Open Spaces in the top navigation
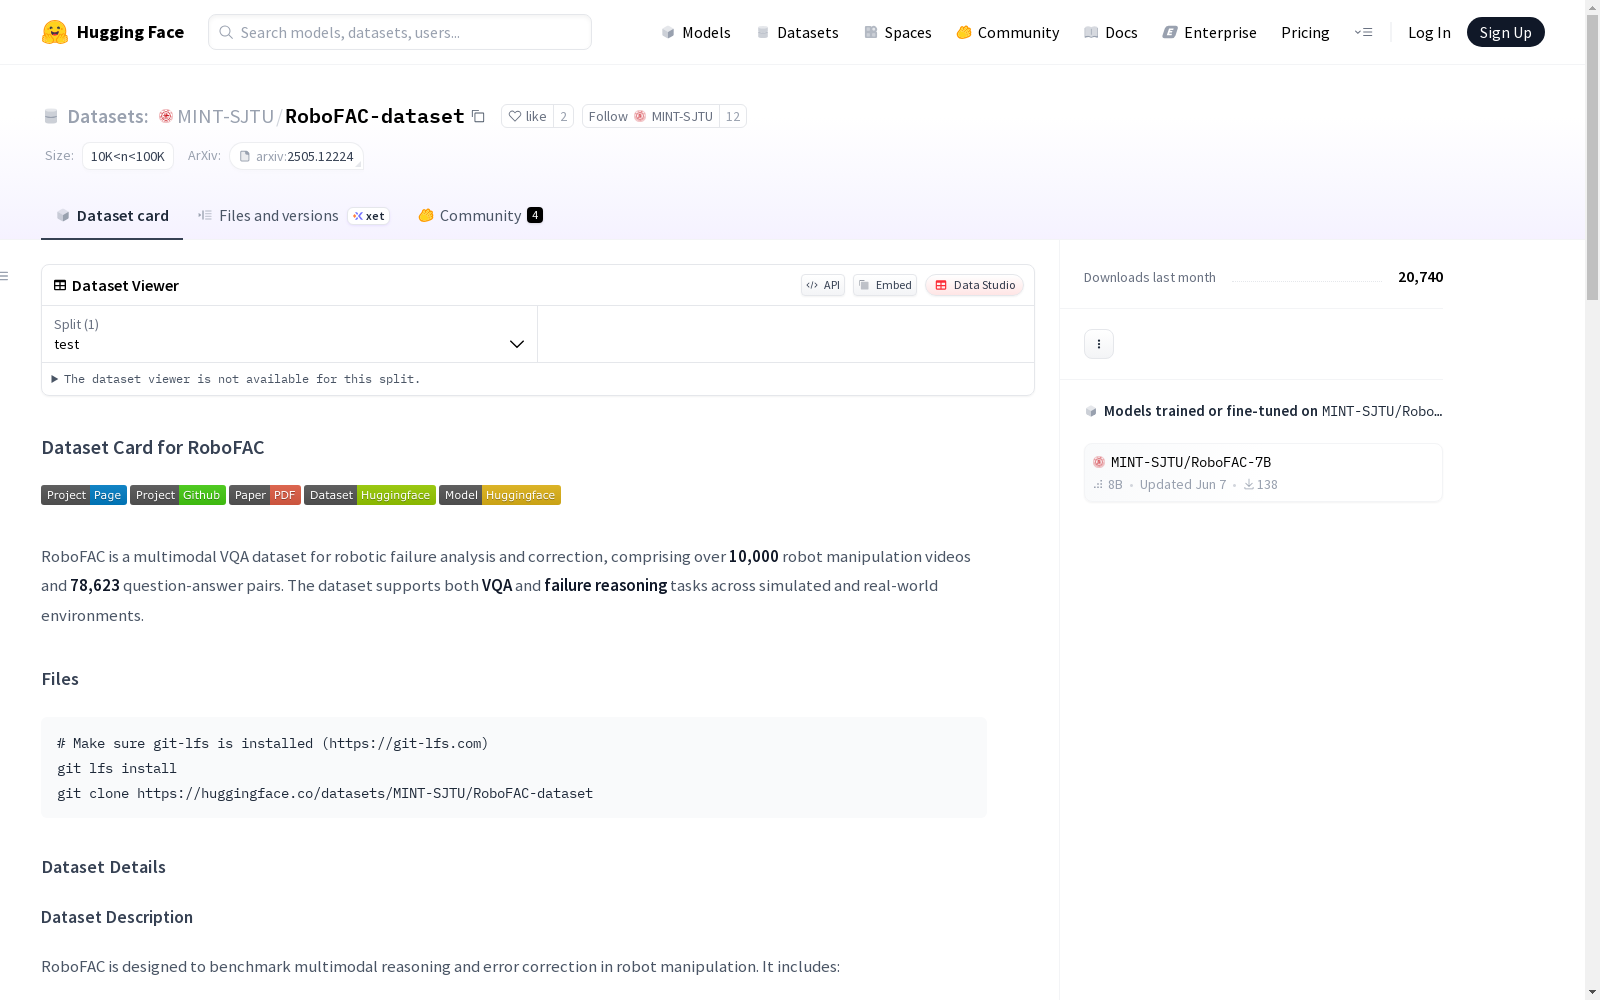1600x1000 pixels. 898,32
